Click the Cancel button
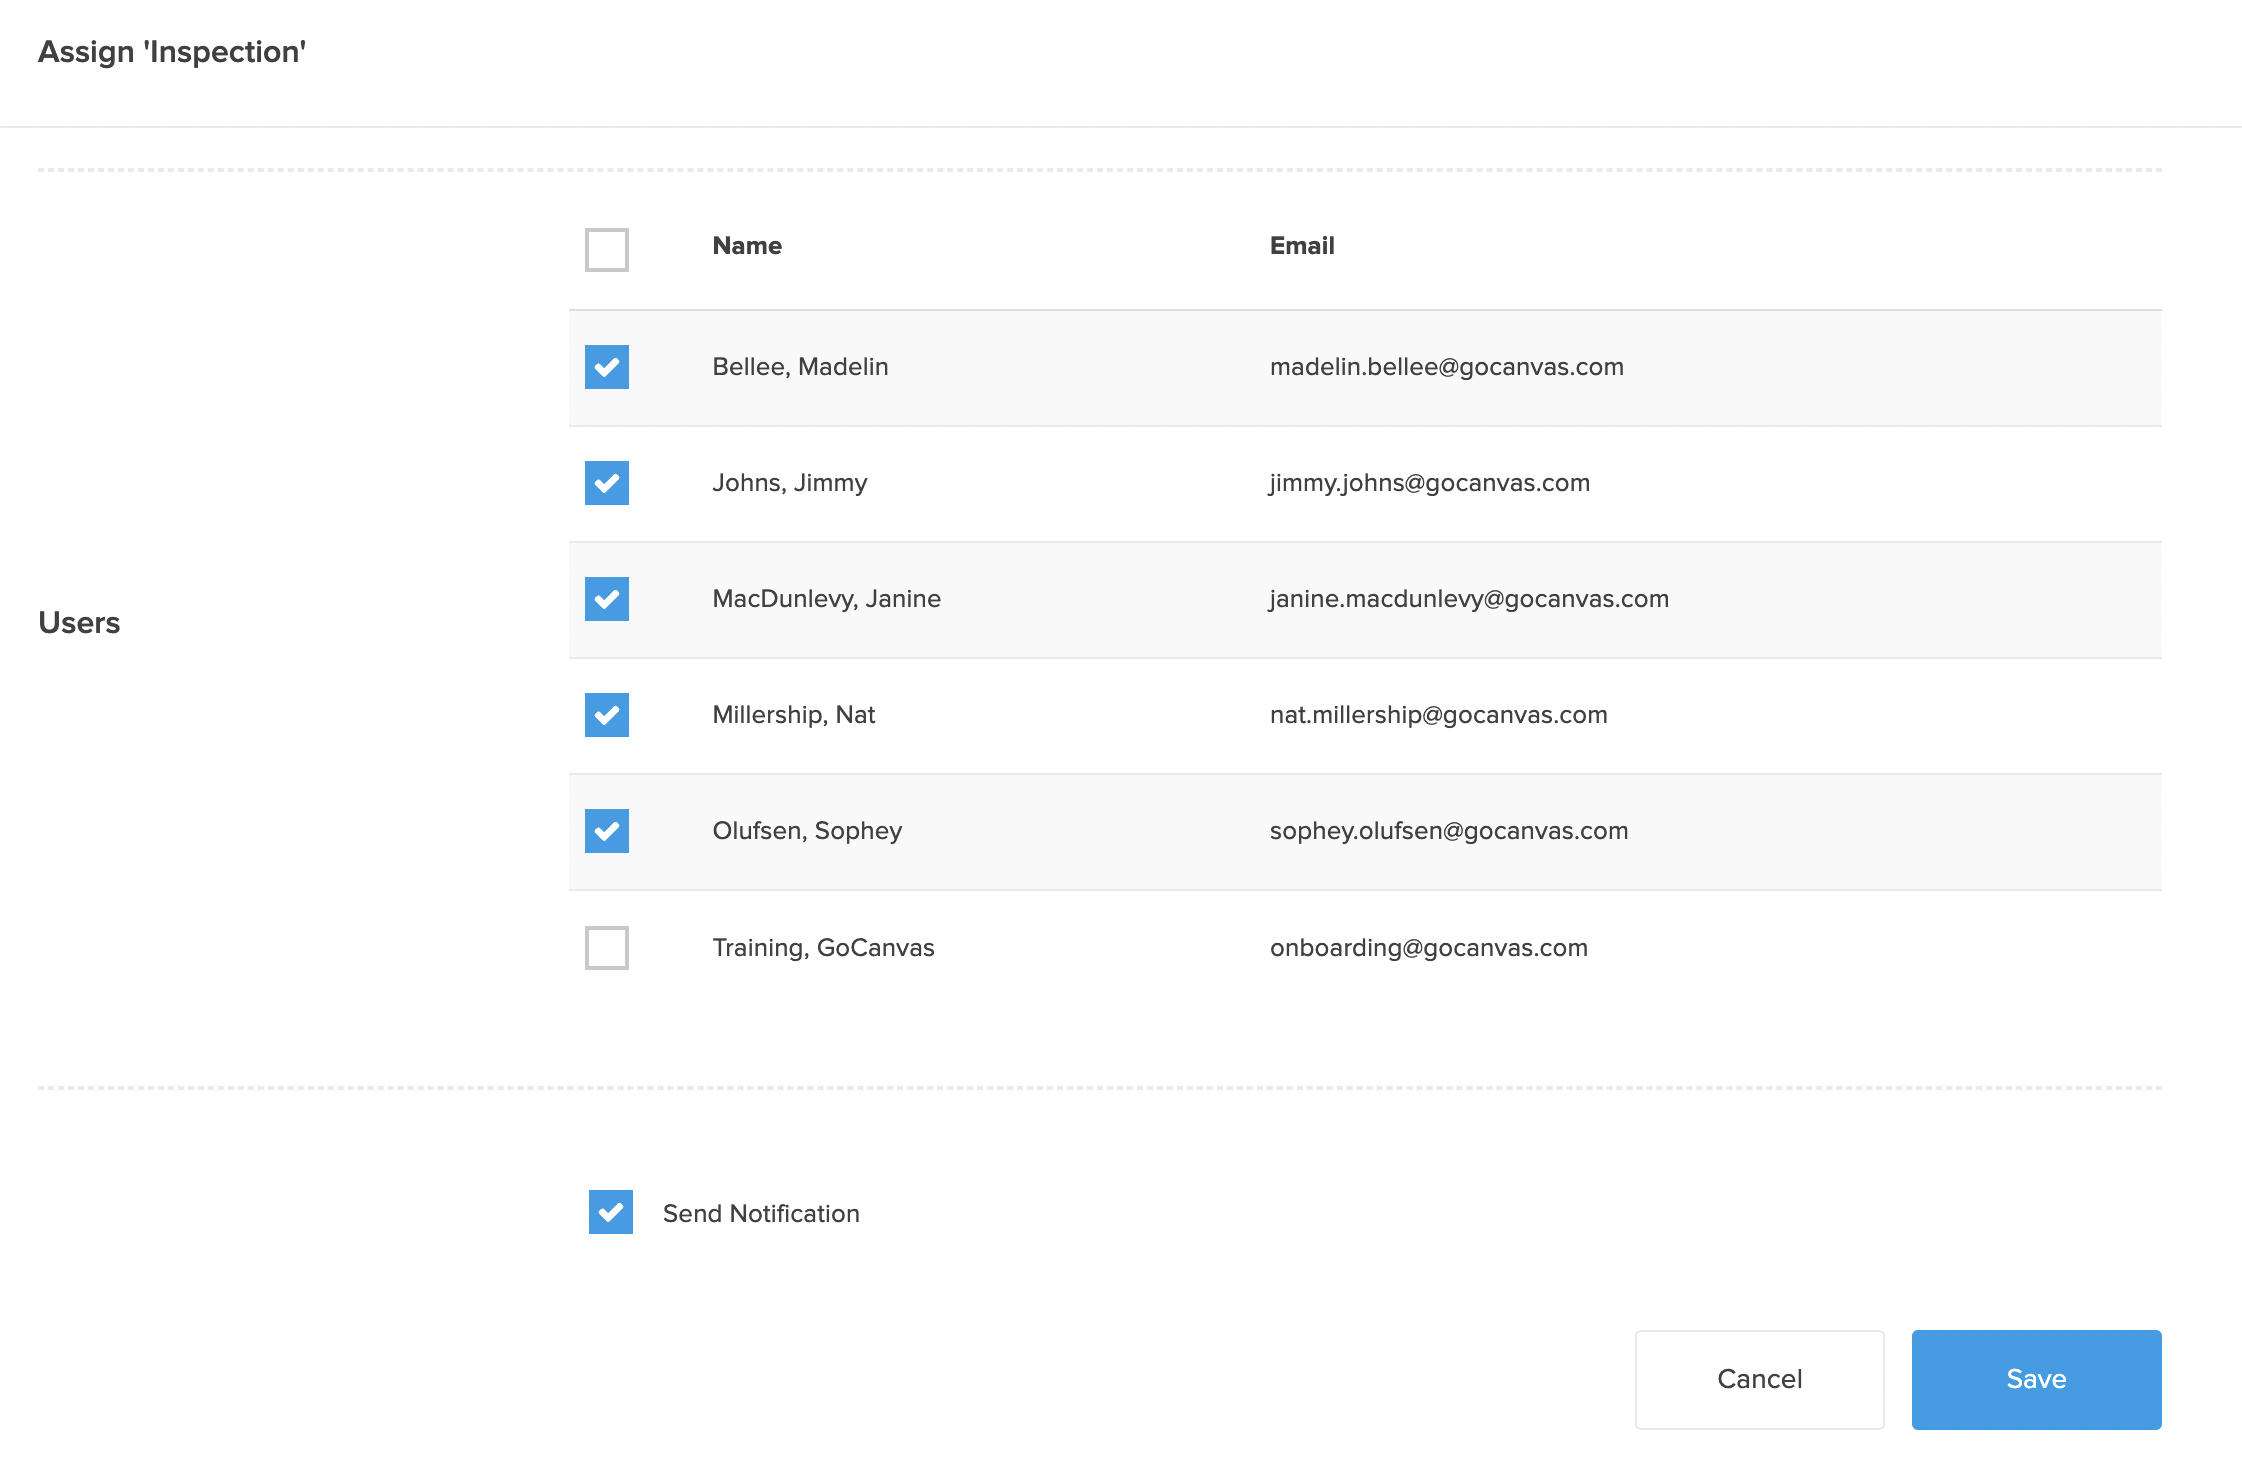Screen dimensions: 2242x1464 click(x=1759, y=1379)
